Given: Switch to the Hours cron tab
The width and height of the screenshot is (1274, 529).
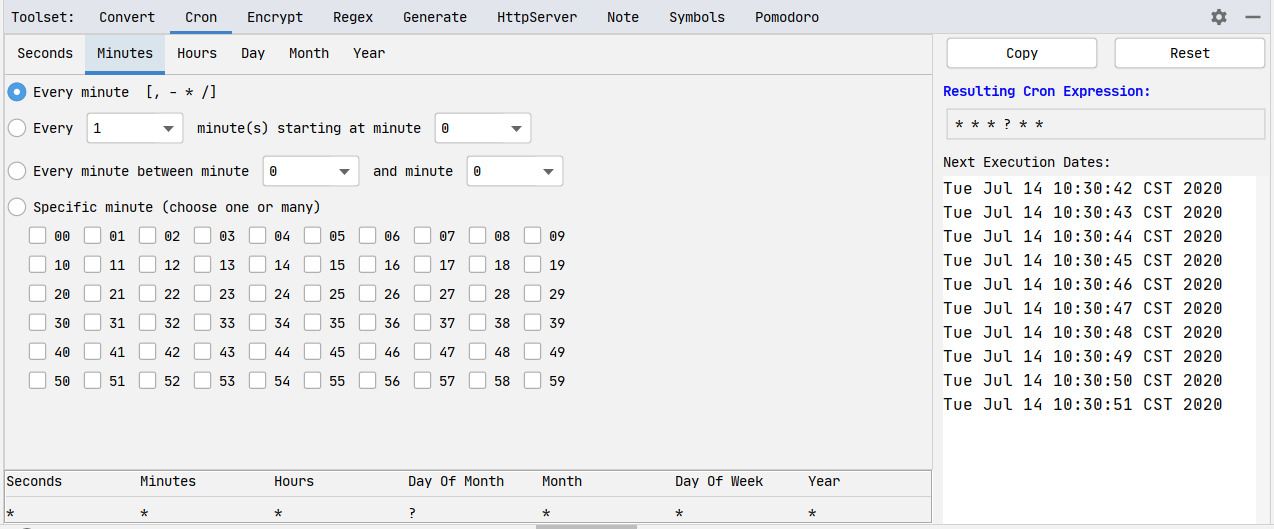Looking at the screenshot, I should (x=197, y=53).
